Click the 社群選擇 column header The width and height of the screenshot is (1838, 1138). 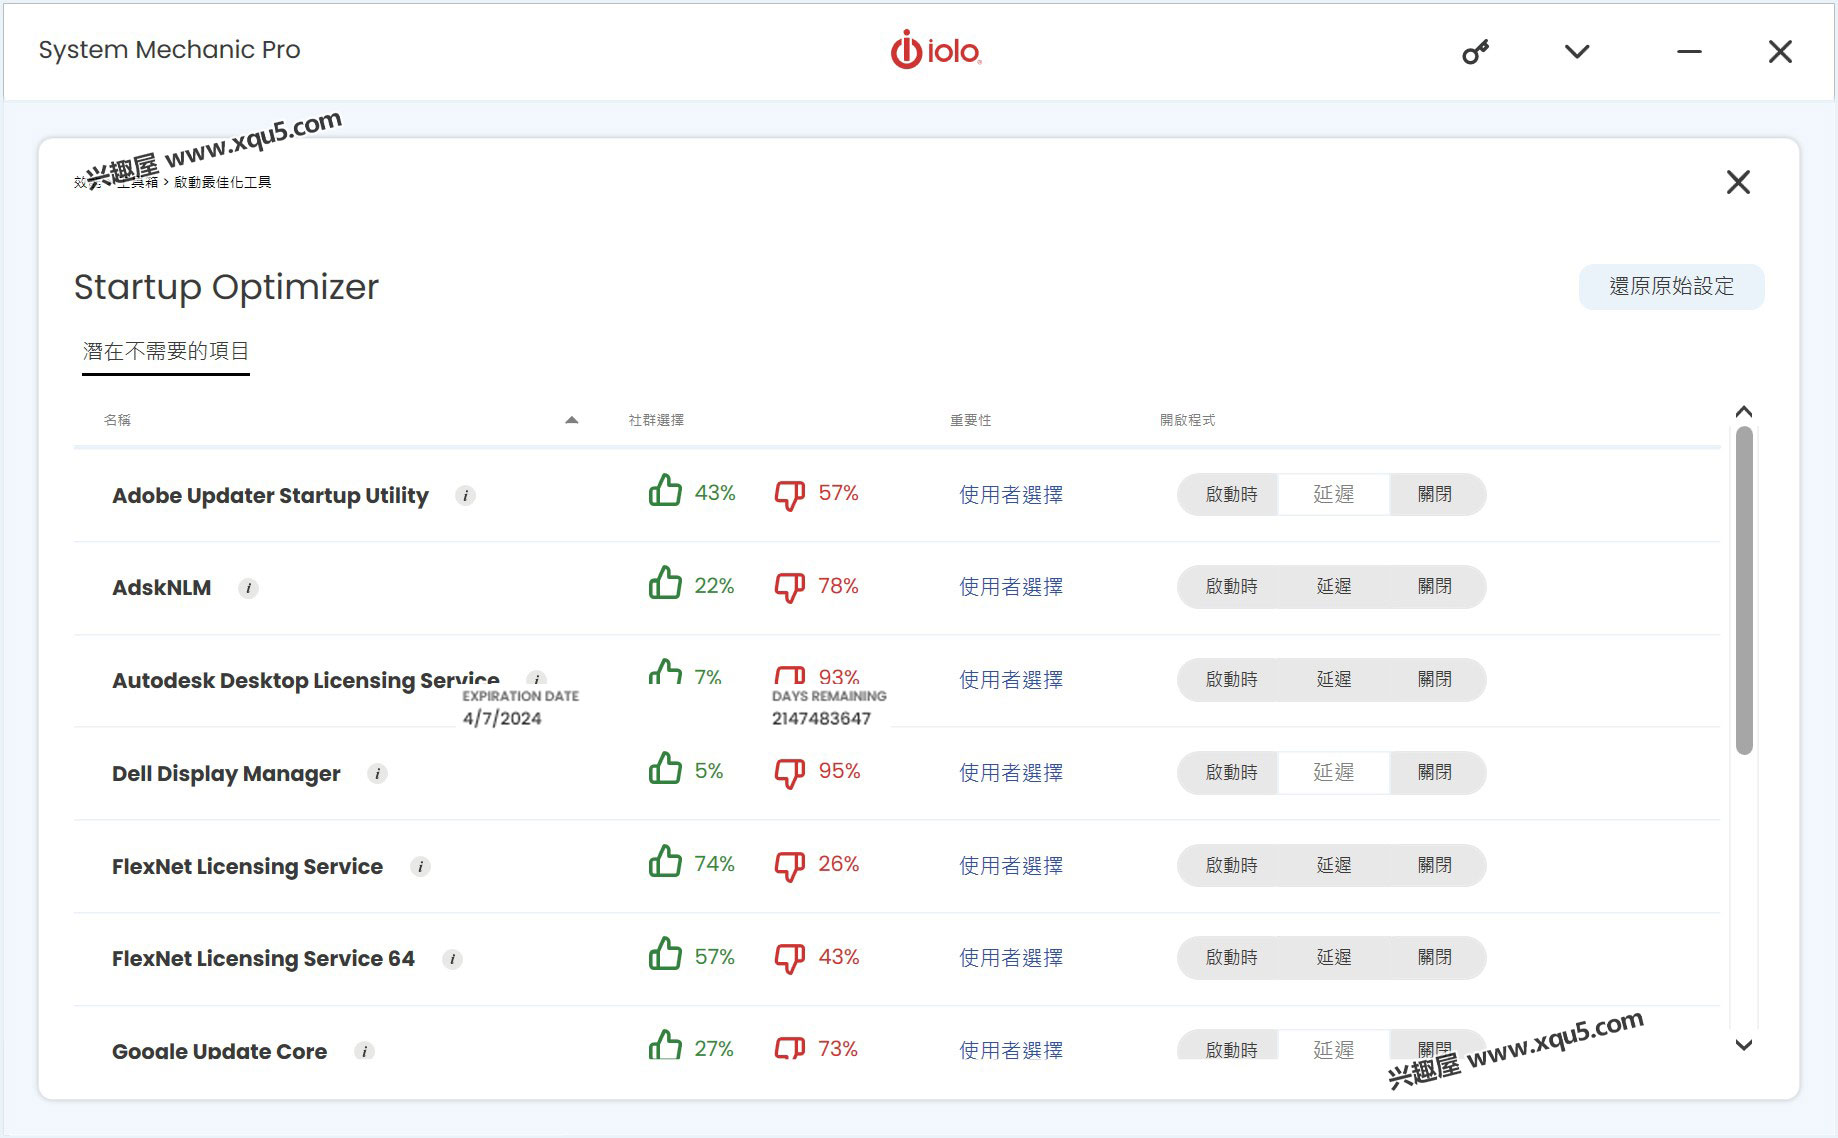click(x=656, y=420)
